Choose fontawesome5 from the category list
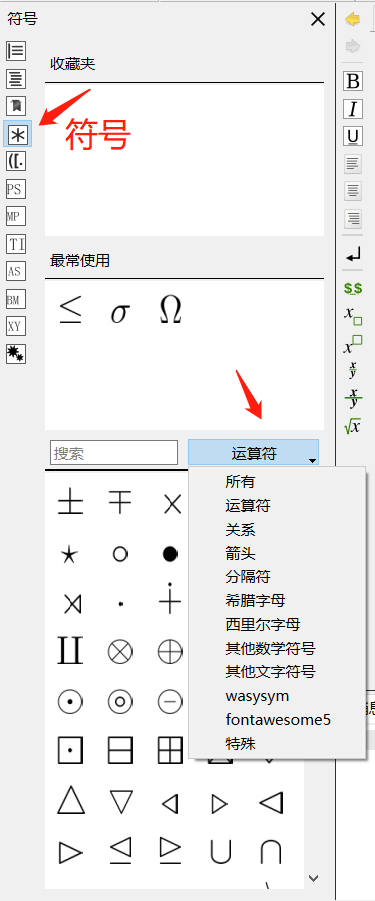Image resolution: width=375 pixels, height=901 pixels. coord(278,719)
